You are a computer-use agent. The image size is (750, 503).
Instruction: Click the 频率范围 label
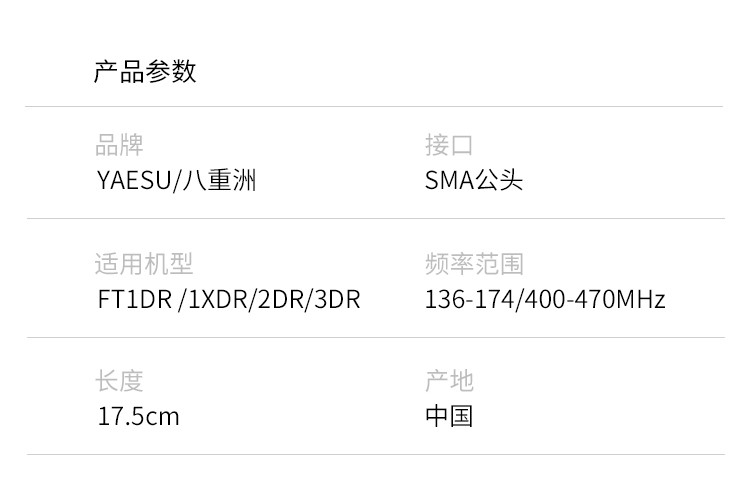pos(474,264)
